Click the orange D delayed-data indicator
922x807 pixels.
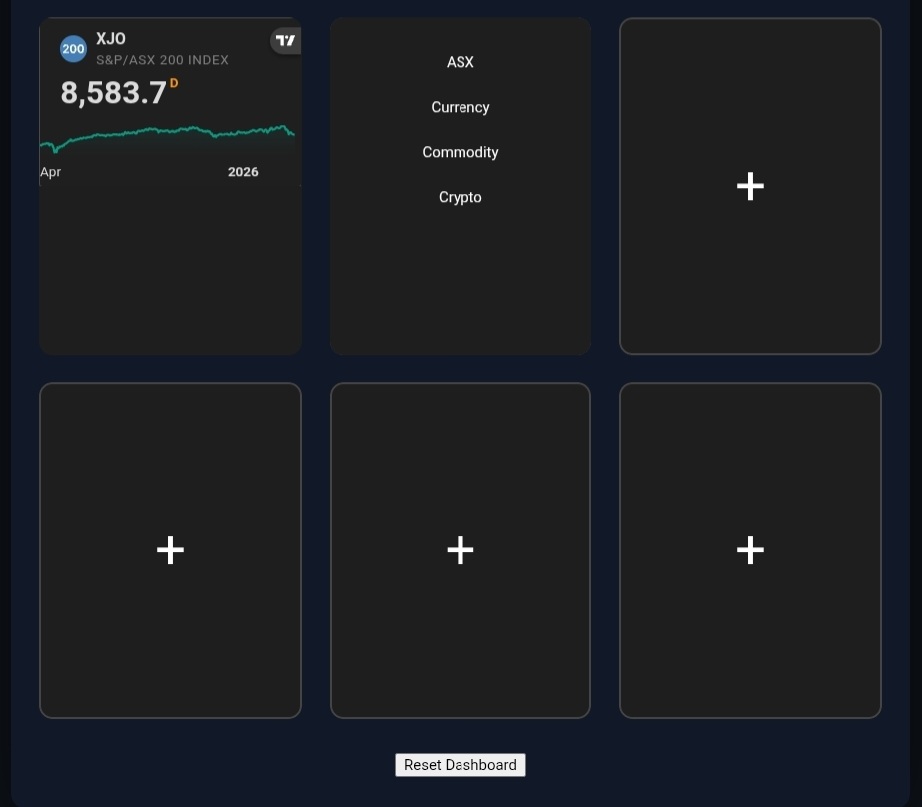coord(174,83)
